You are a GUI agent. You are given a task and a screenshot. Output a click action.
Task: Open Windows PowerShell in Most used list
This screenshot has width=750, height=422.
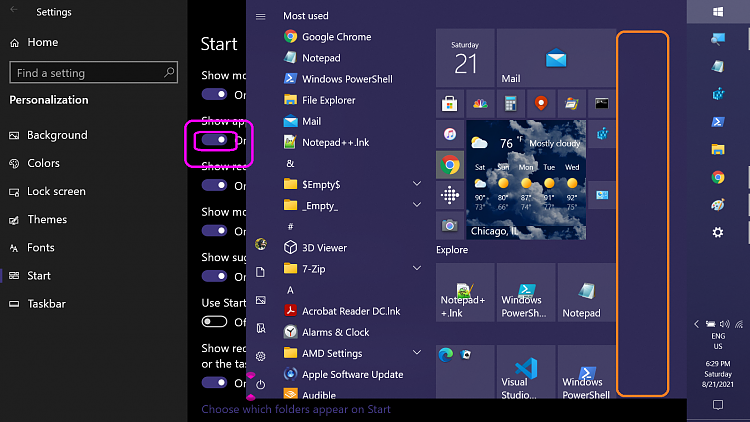pyautogui.click(x=338, y=79)
